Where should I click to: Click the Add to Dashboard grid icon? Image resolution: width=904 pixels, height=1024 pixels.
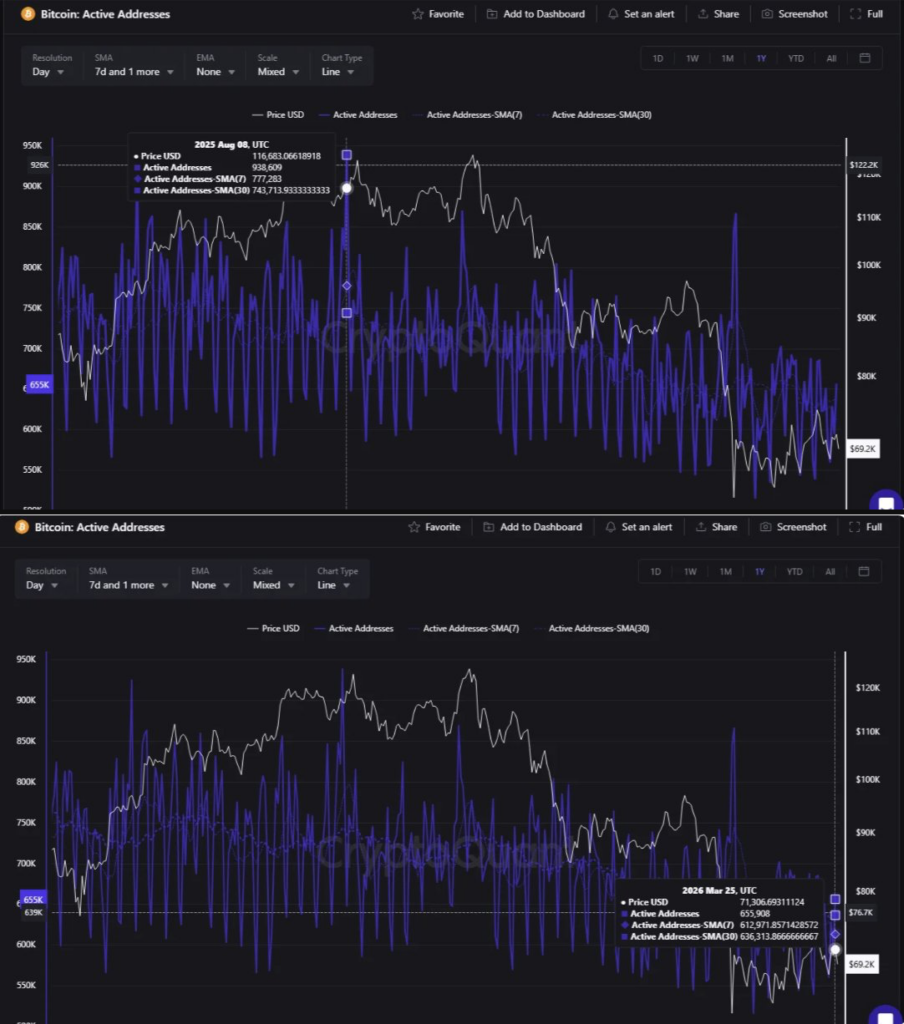coord(490,13)
